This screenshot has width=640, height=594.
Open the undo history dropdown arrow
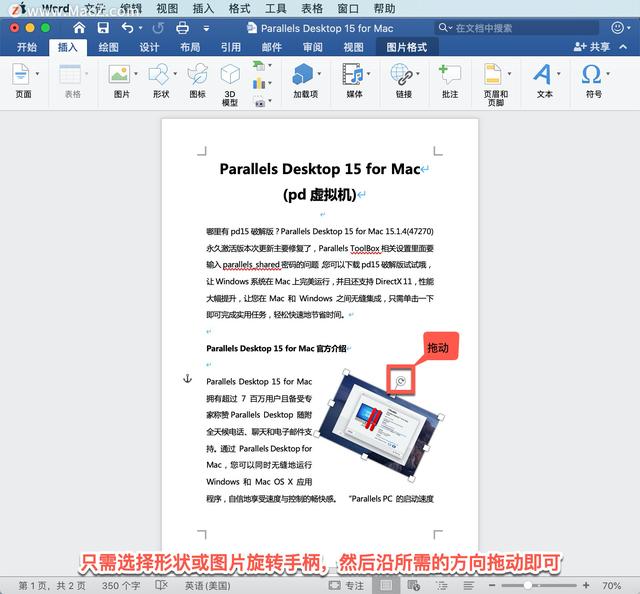coord(140,28)
